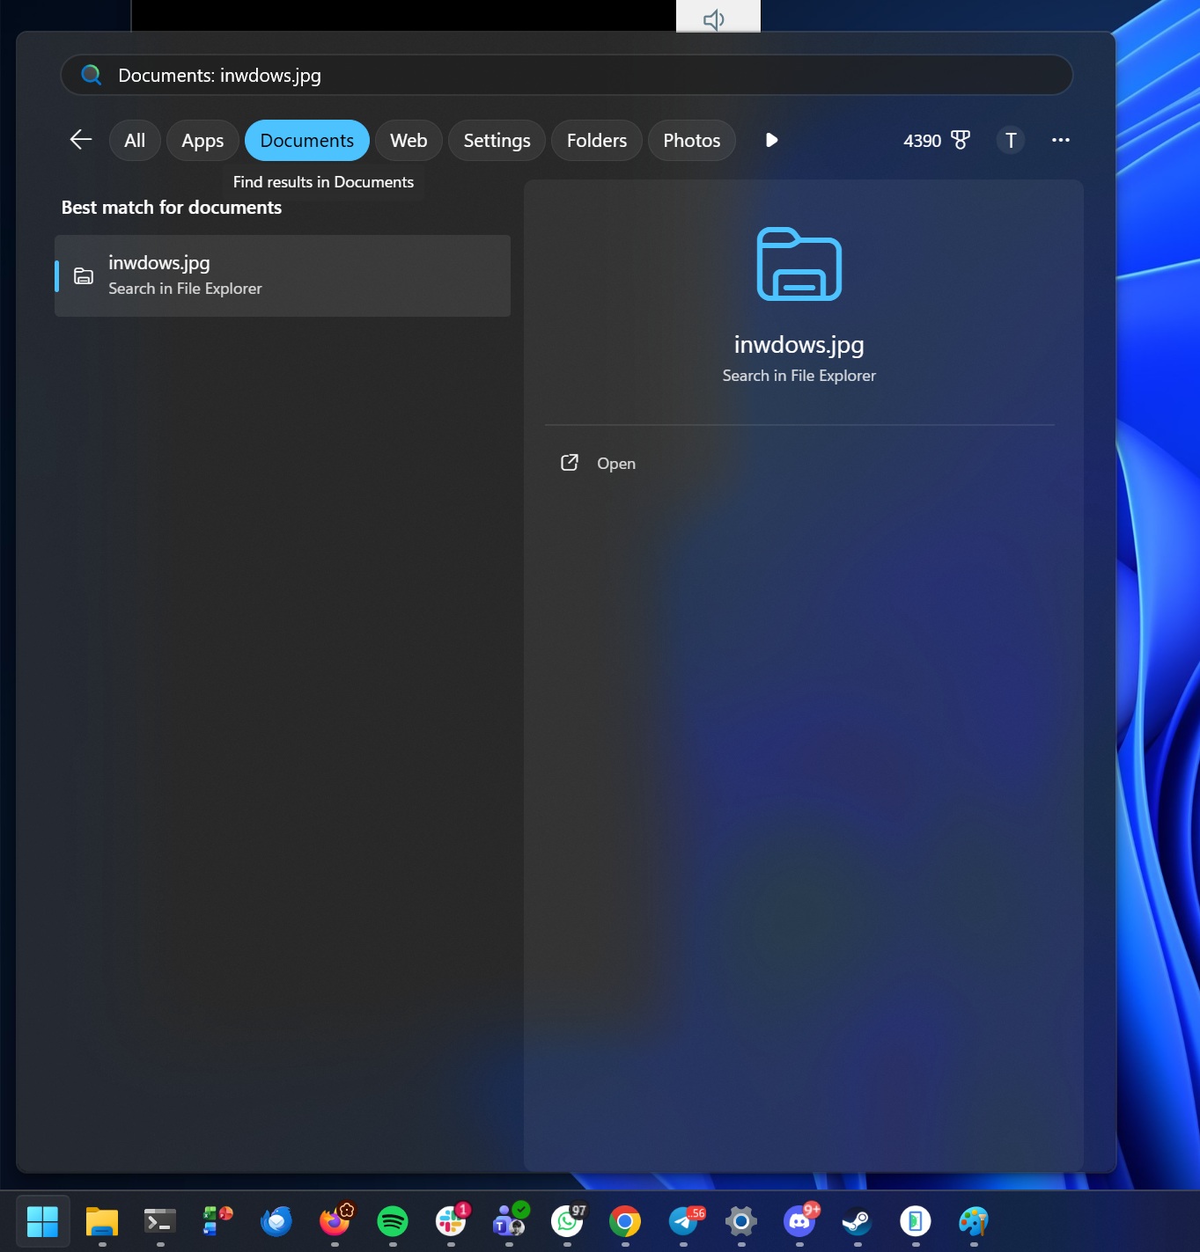1200x1252 pixels.
Task: Click the search magnifier icon
Action: (91, 75)
